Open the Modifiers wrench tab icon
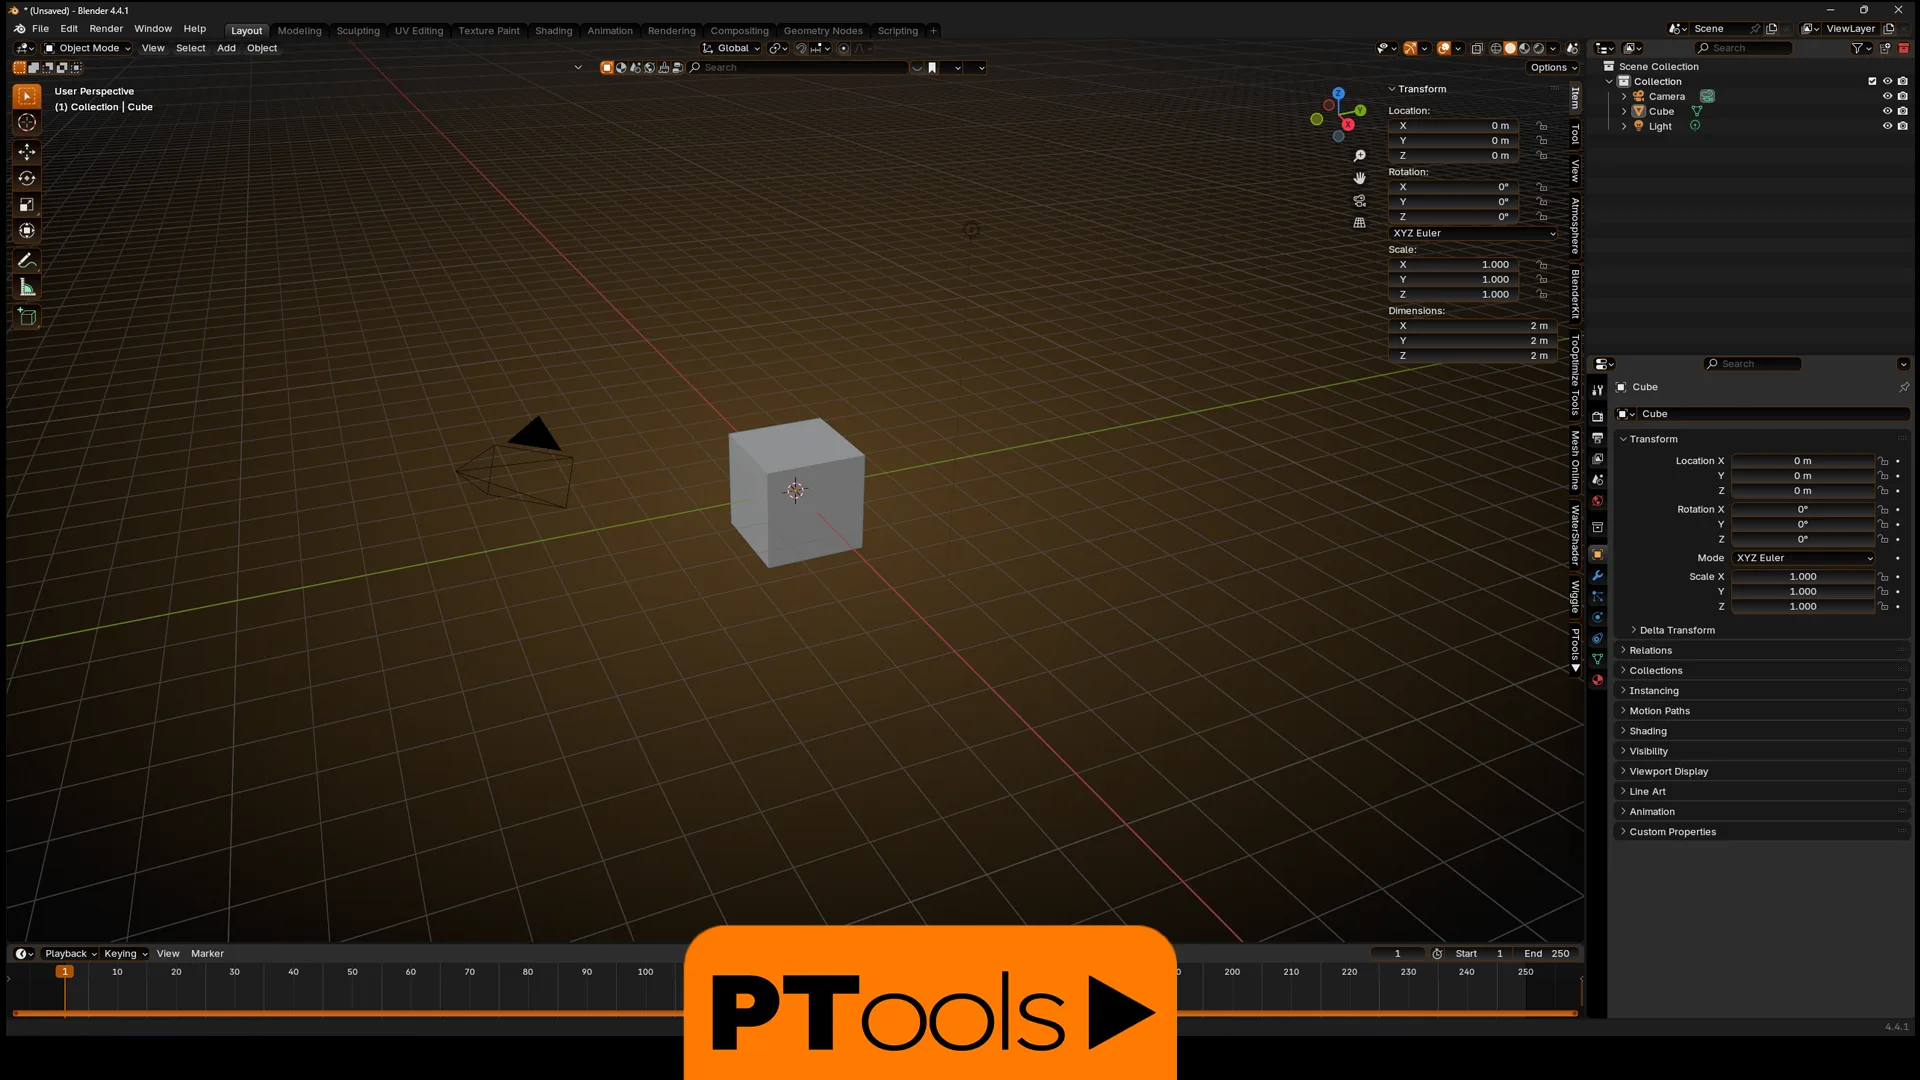 1597,576
